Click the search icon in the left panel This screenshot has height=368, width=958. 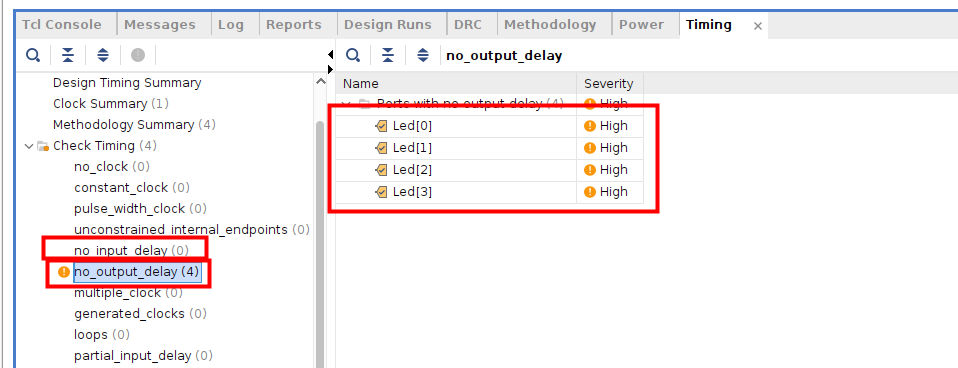pyautogui.click(x=32, y=56)
